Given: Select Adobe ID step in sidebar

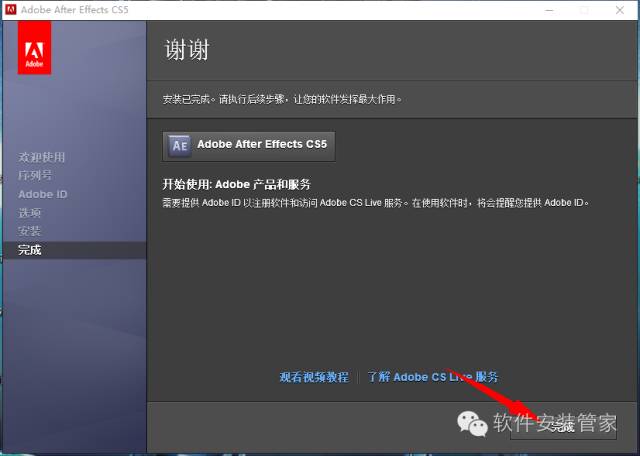Looking at the screenshot, I should (x=42, y=194).
